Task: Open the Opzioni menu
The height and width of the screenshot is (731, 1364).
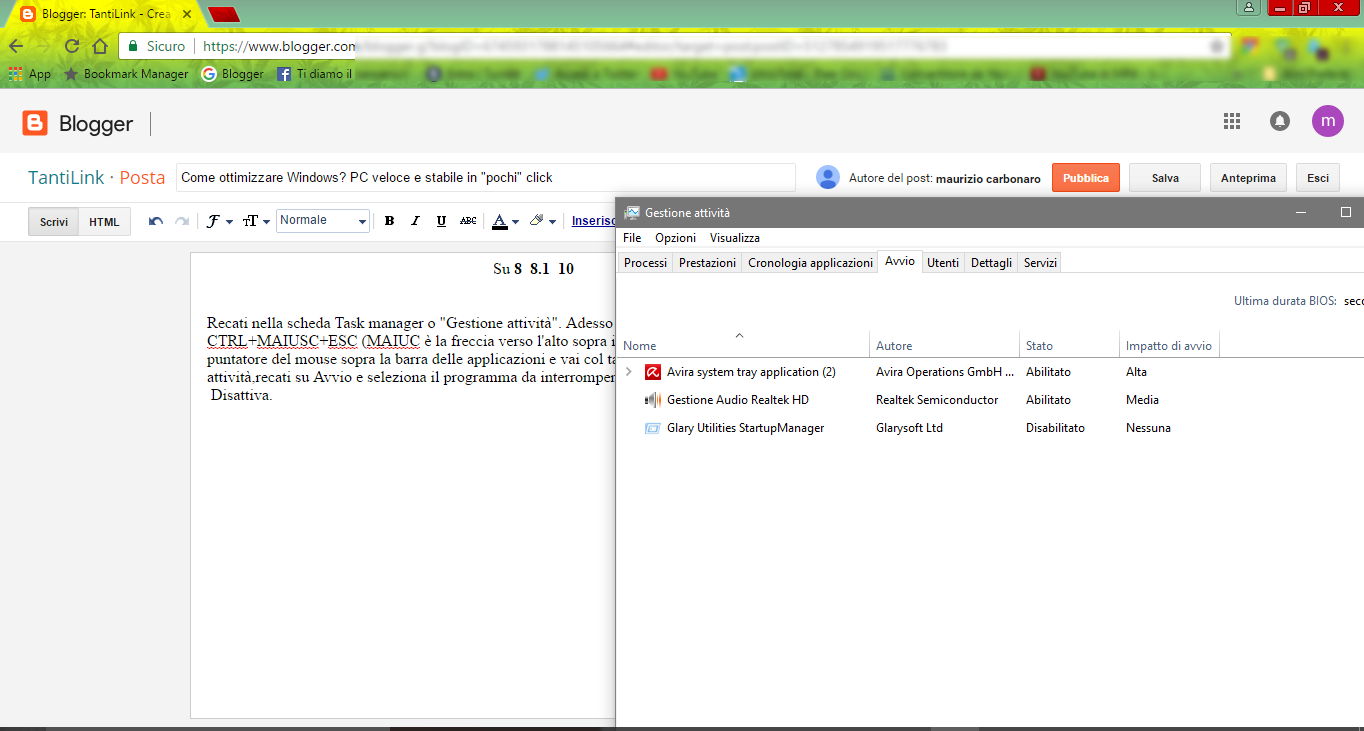Action: click(675, 238)
